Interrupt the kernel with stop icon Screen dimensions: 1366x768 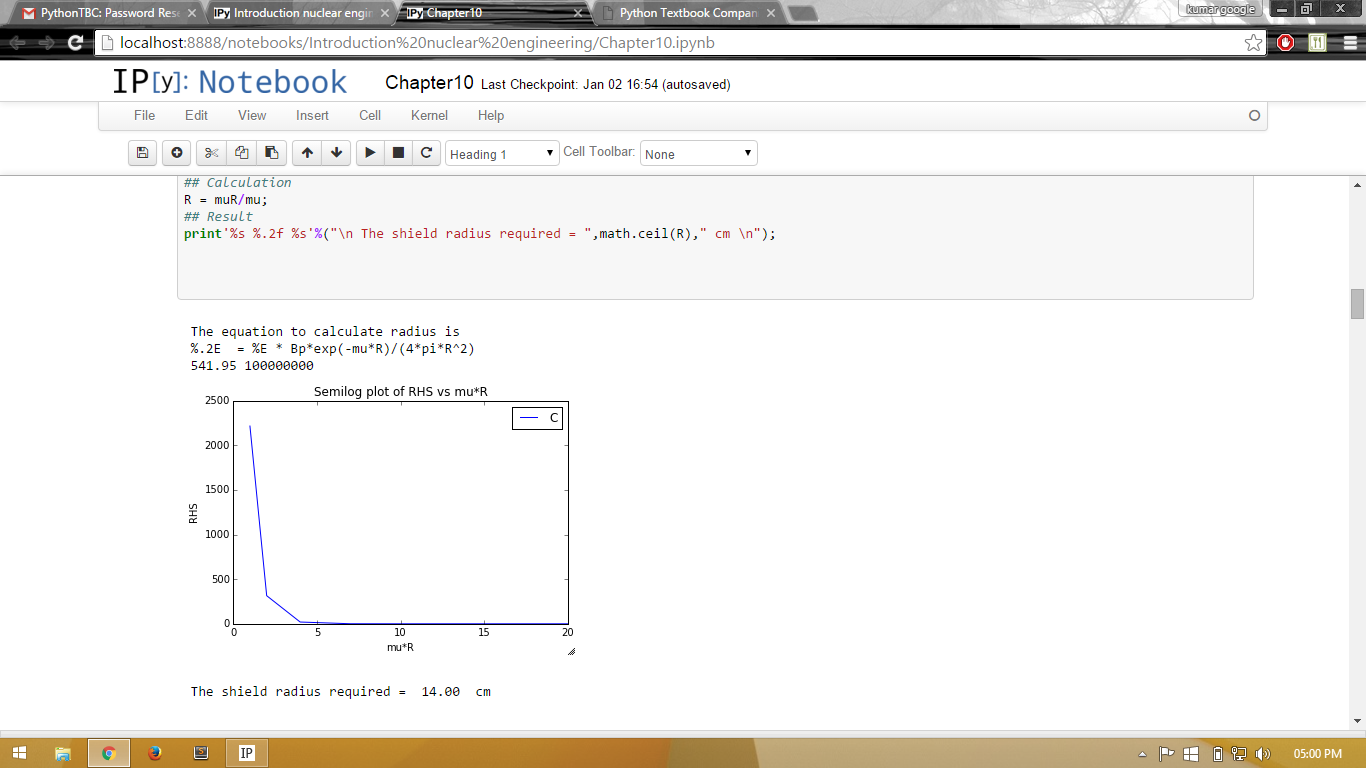click(398, 153)
